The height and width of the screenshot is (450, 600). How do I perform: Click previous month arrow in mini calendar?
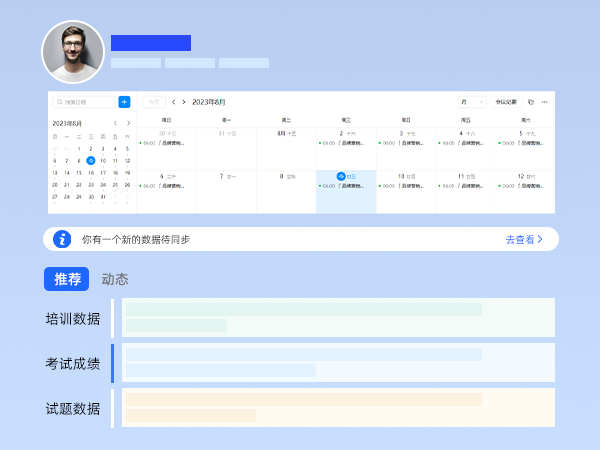(115, 123)
